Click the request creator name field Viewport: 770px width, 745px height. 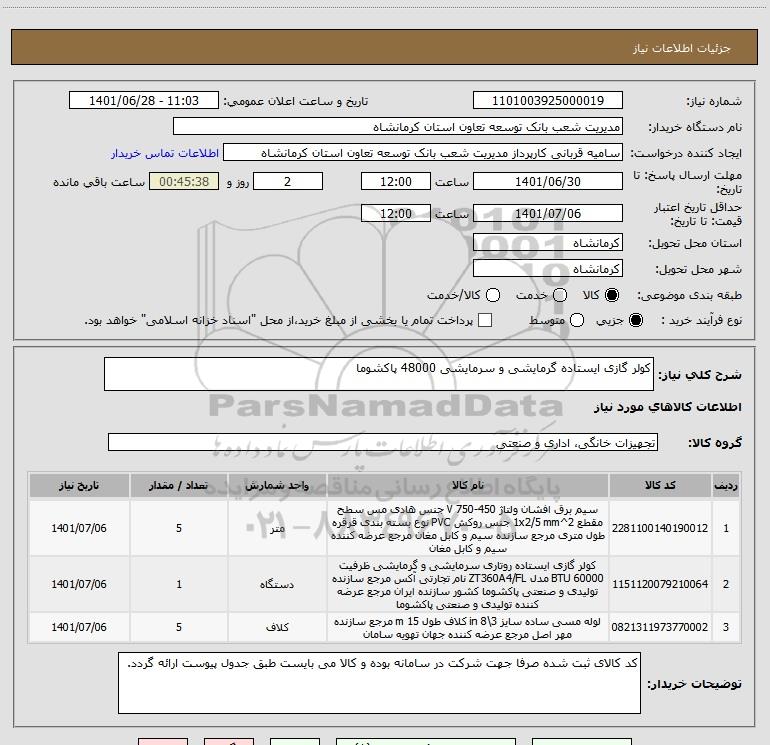(423, 153)
